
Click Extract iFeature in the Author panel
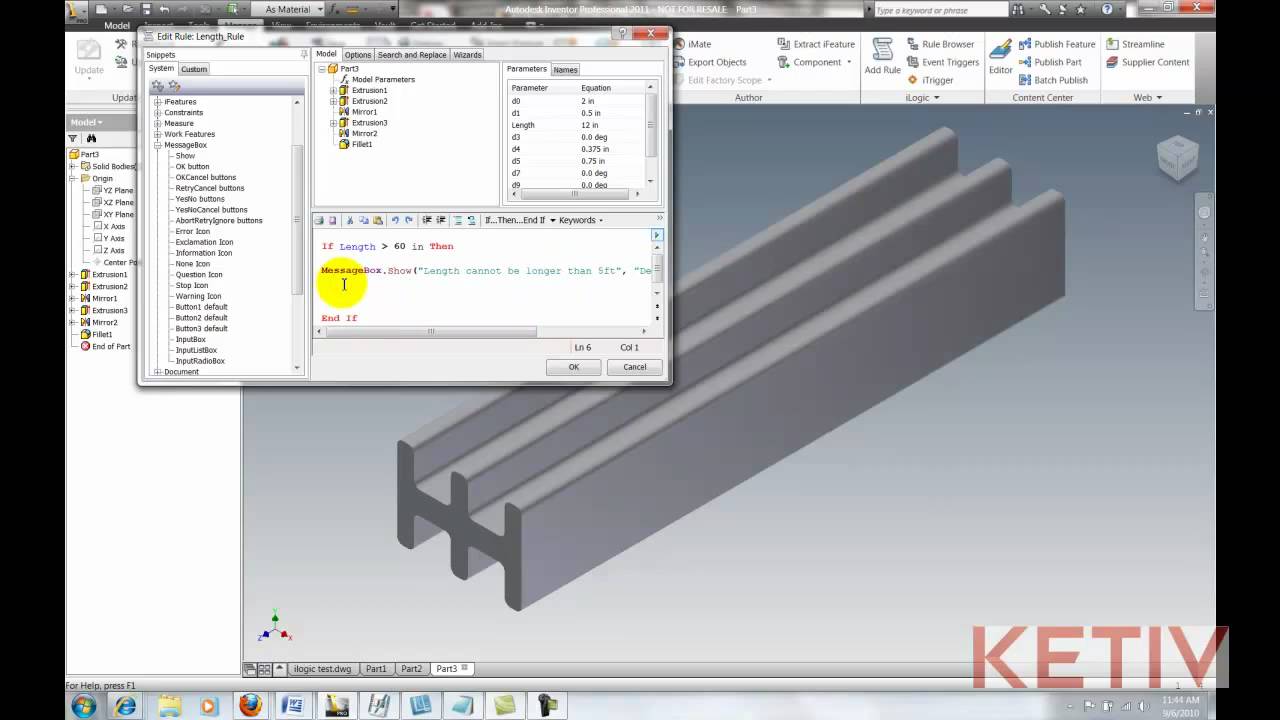tap(816, 44)
